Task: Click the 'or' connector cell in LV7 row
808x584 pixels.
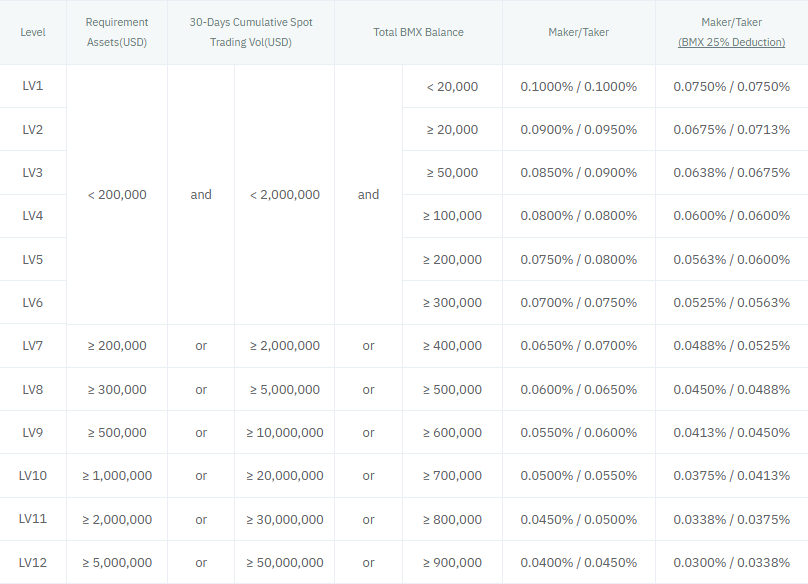Action: pyautogui.click(x=200, y=345)
